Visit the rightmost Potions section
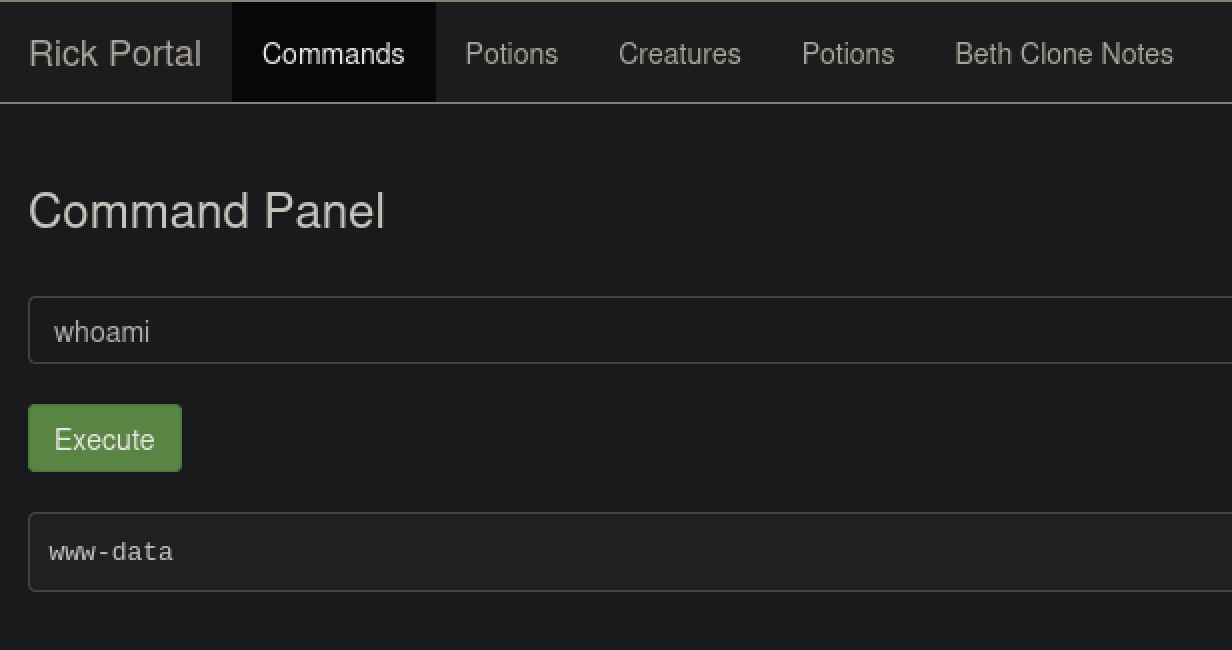 847,54
